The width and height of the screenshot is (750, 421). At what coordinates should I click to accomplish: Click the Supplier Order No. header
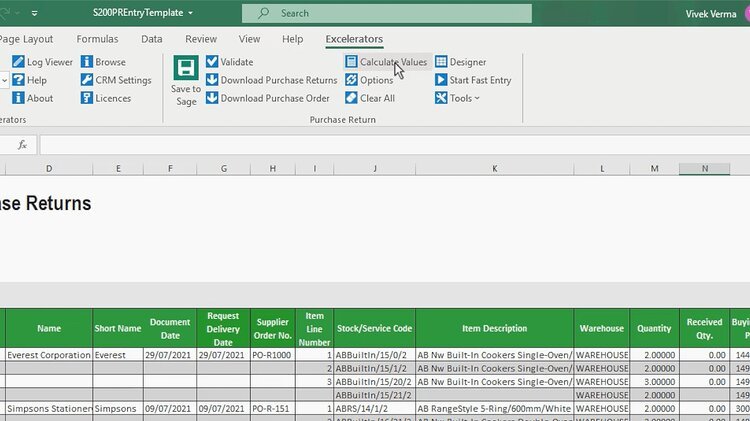(x=273, y=328)
